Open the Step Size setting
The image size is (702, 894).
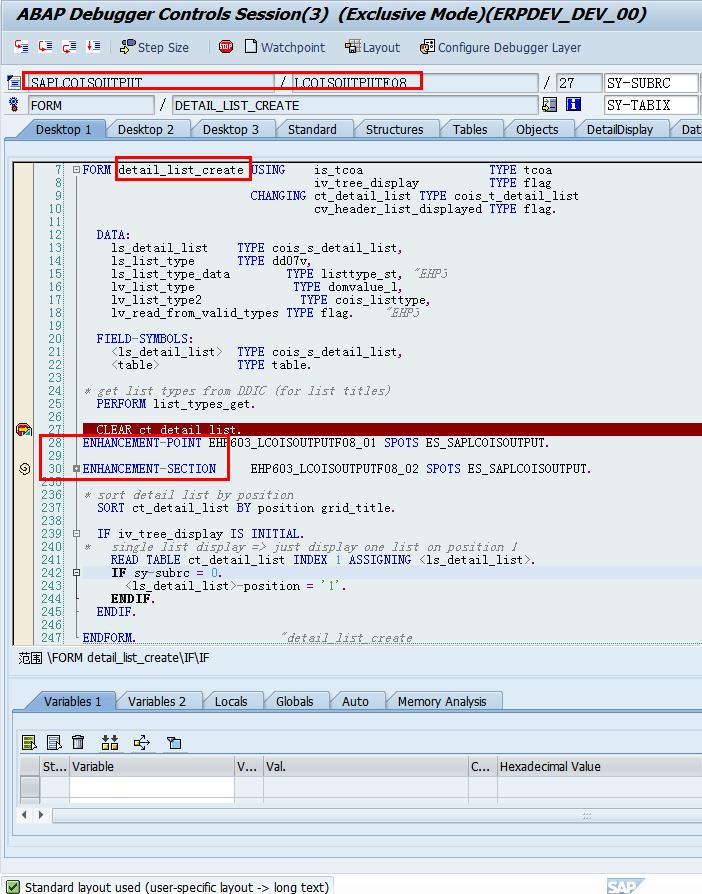coord(154,47)
